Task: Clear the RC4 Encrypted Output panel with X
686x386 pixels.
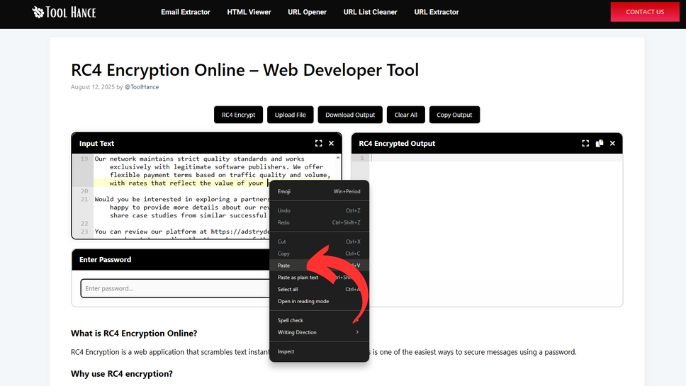Action: click(612, 143)
